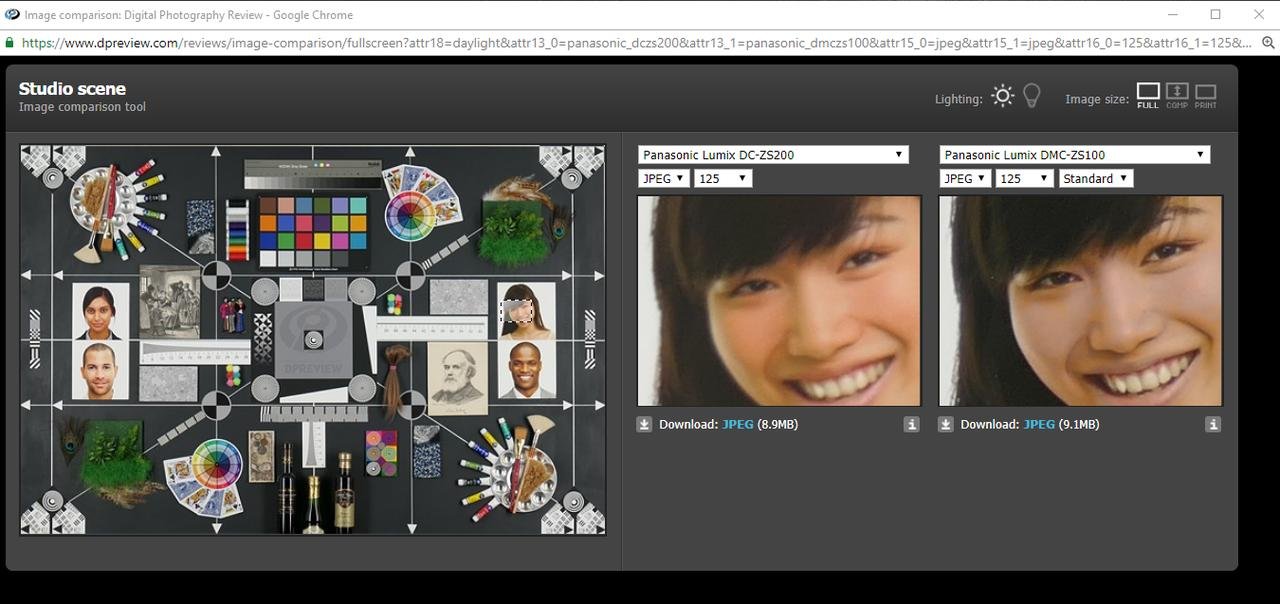Select COMP image size icon
The image size is (1280, 604).
click(x=1176, y=95)
